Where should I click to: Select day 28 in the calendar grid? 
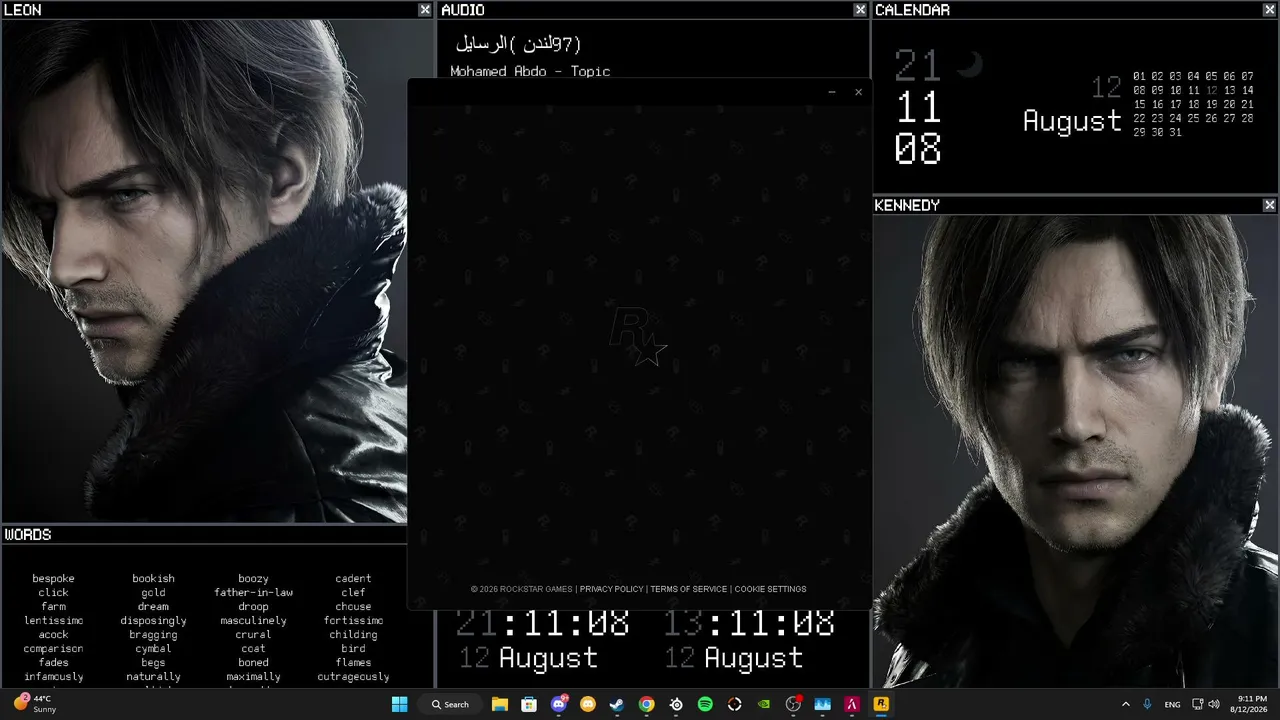click(1247, 118)
